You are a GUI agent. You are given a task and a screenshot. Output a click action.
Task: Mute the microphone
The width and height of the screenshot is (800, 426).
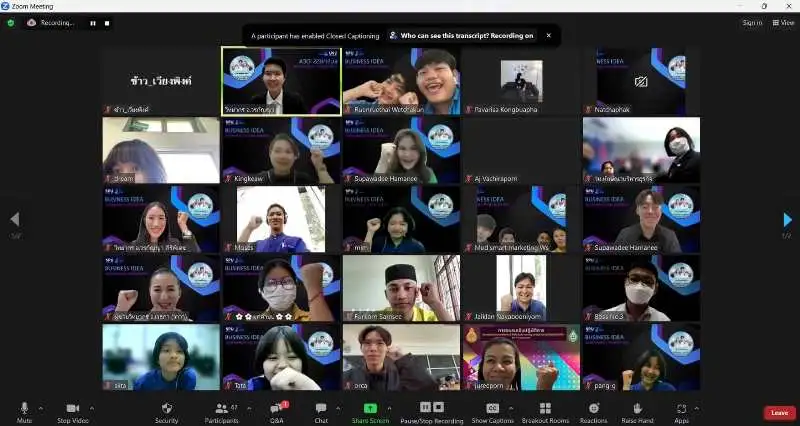coord(24,411)
